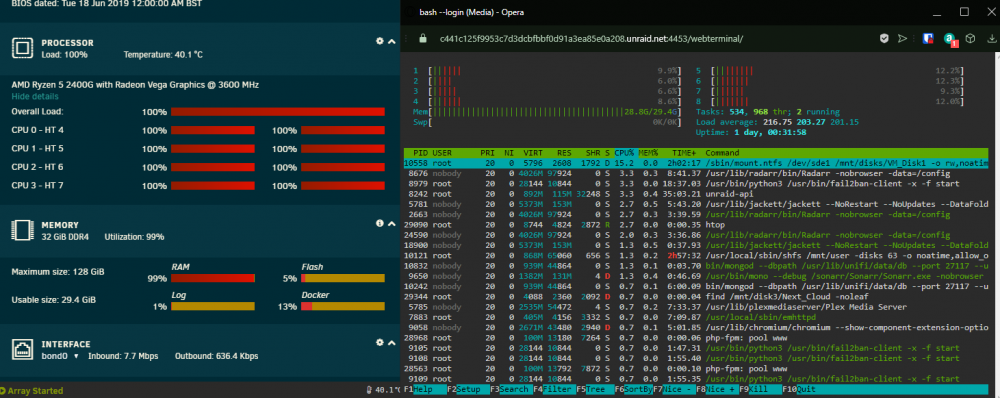Click the padlock icon in address bar
Viewport: 1000px width, 398px height.
point(422,38)
